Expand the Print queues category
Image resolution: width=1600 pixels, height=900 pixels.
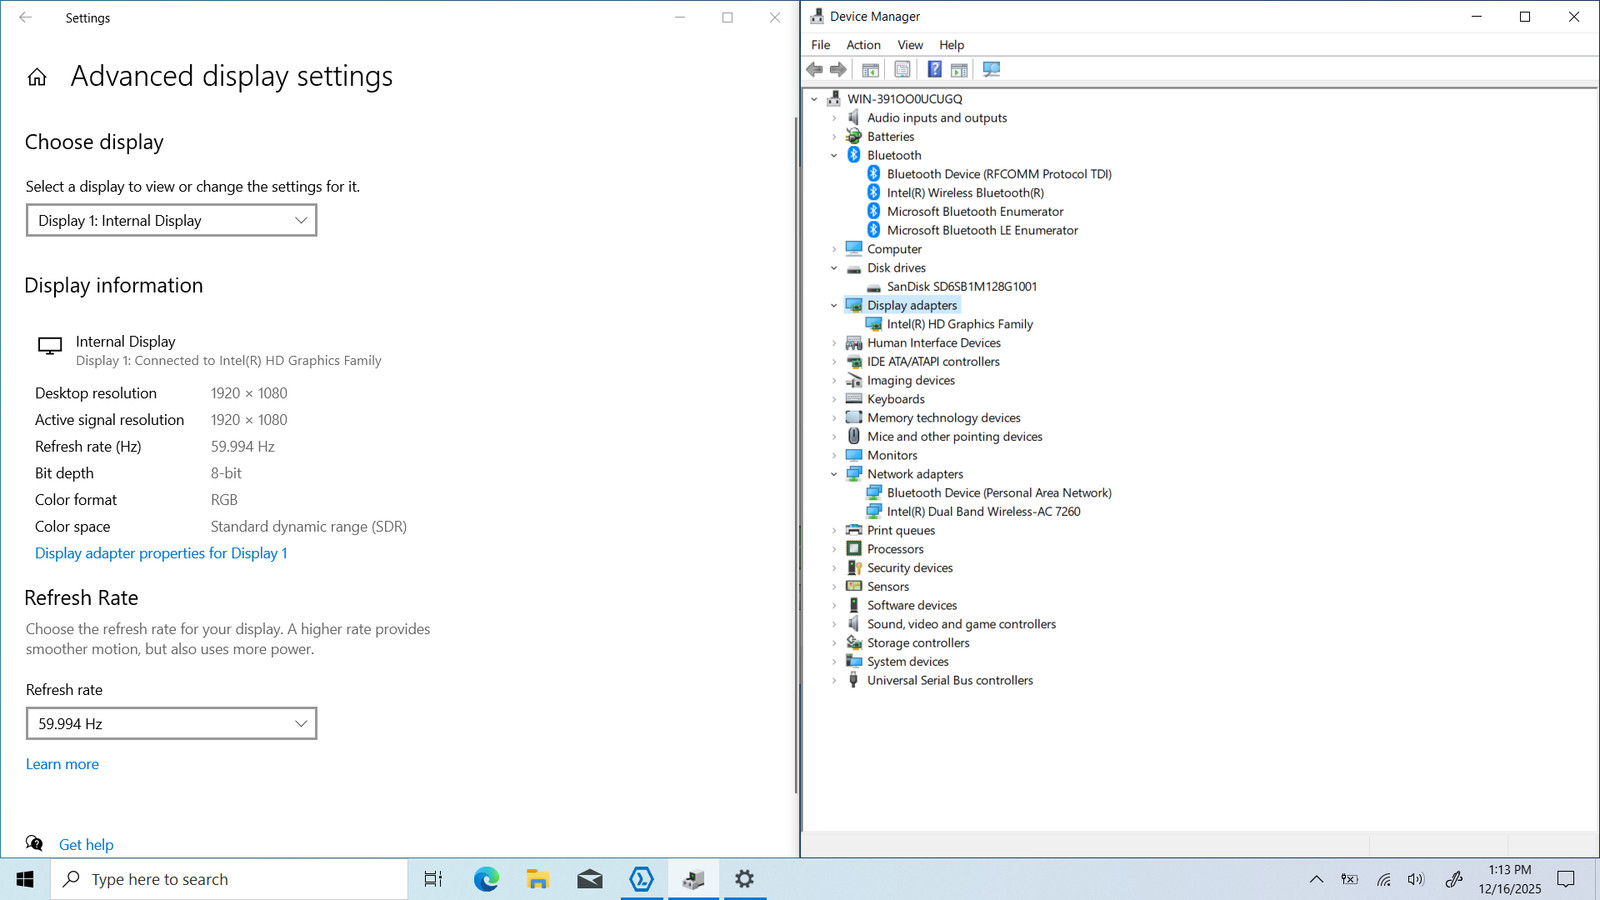[834, 530]
